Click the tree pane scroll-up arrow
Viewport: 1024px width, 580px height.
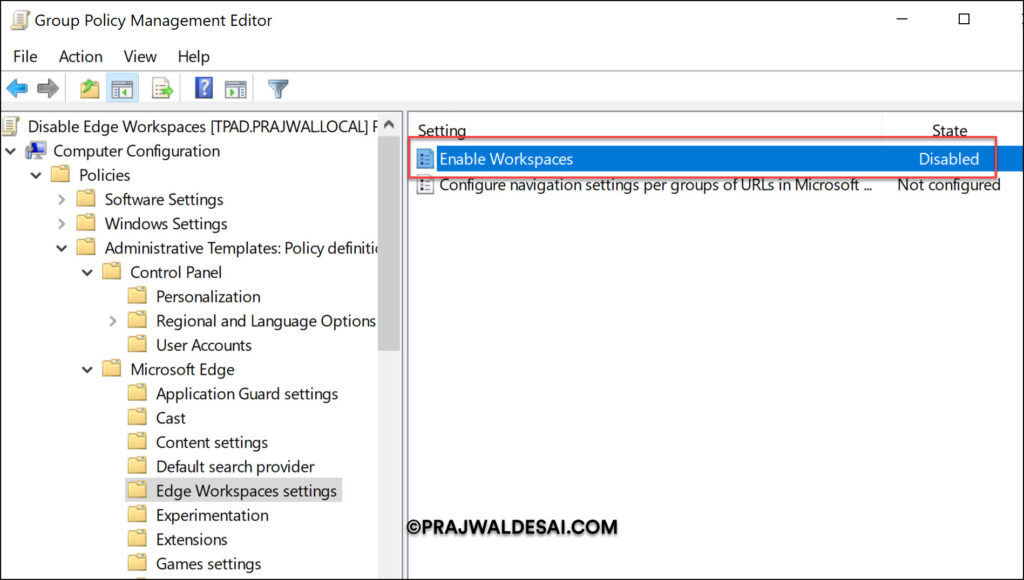pos(389,124)
